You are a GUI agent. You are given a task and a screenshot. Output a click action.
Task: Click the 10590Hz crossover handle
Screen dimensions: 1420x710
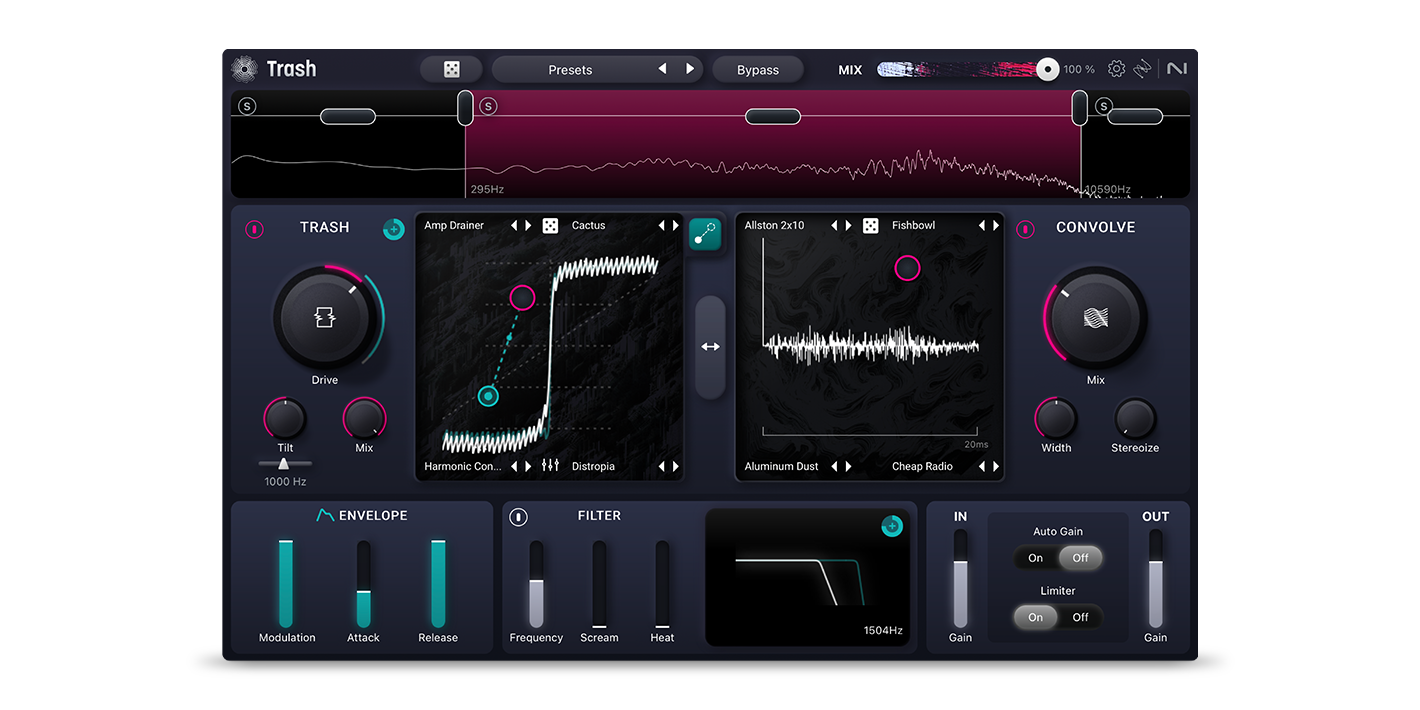pyautogui.click(x=1080, y=107)
